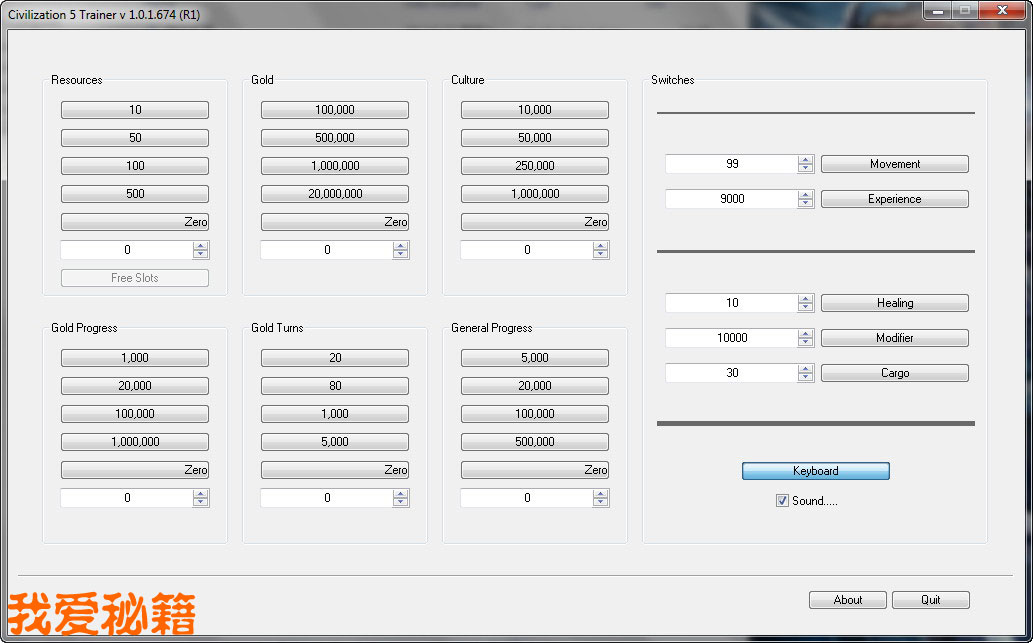
Task: Click the Keyboard button
Action: tap(815, 471)
